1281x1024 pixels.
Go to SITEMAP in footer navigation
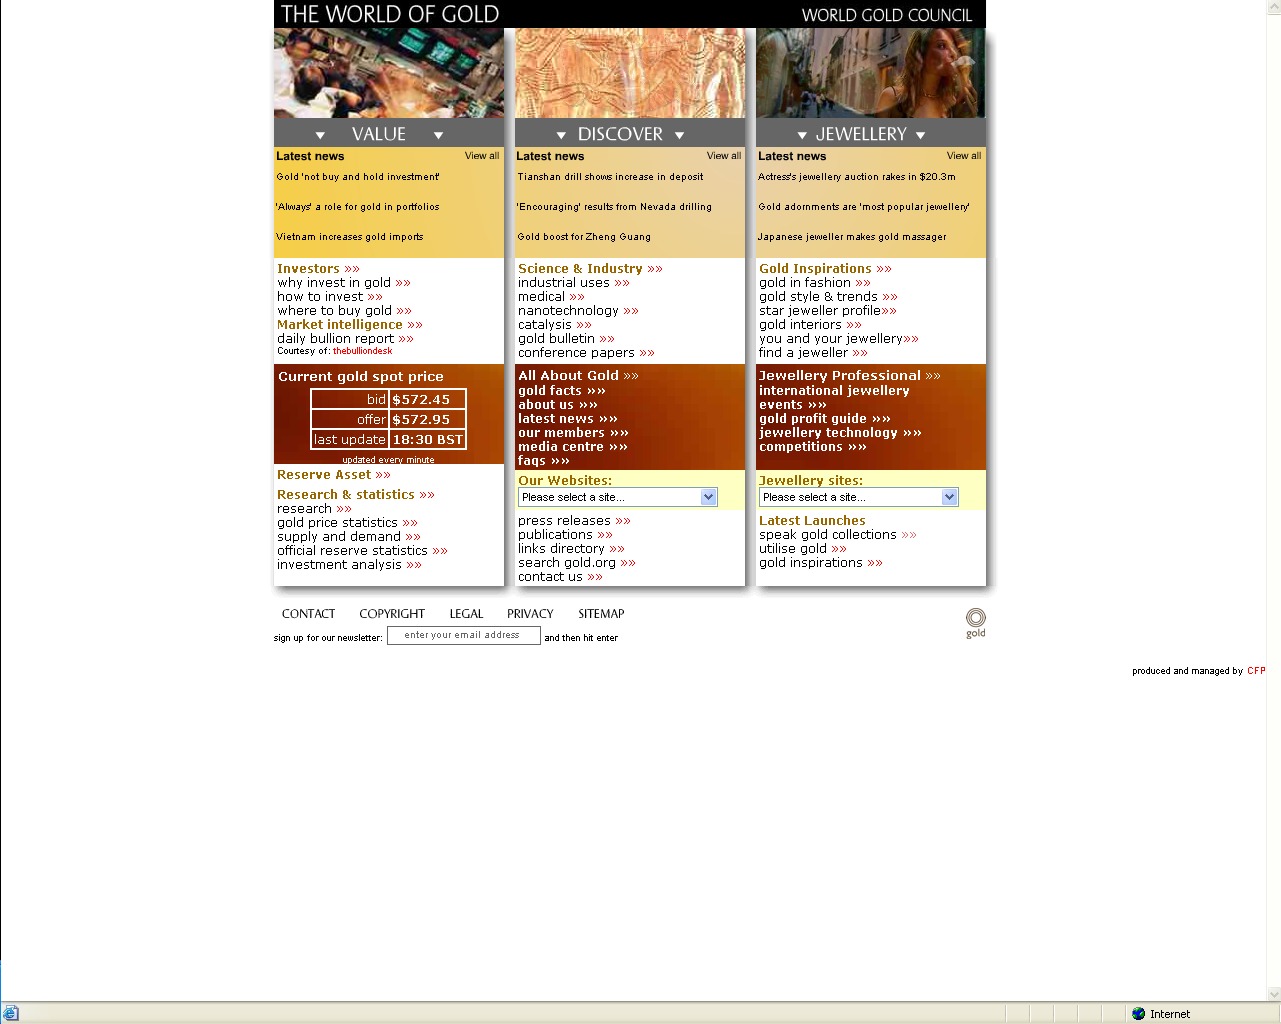600,614
